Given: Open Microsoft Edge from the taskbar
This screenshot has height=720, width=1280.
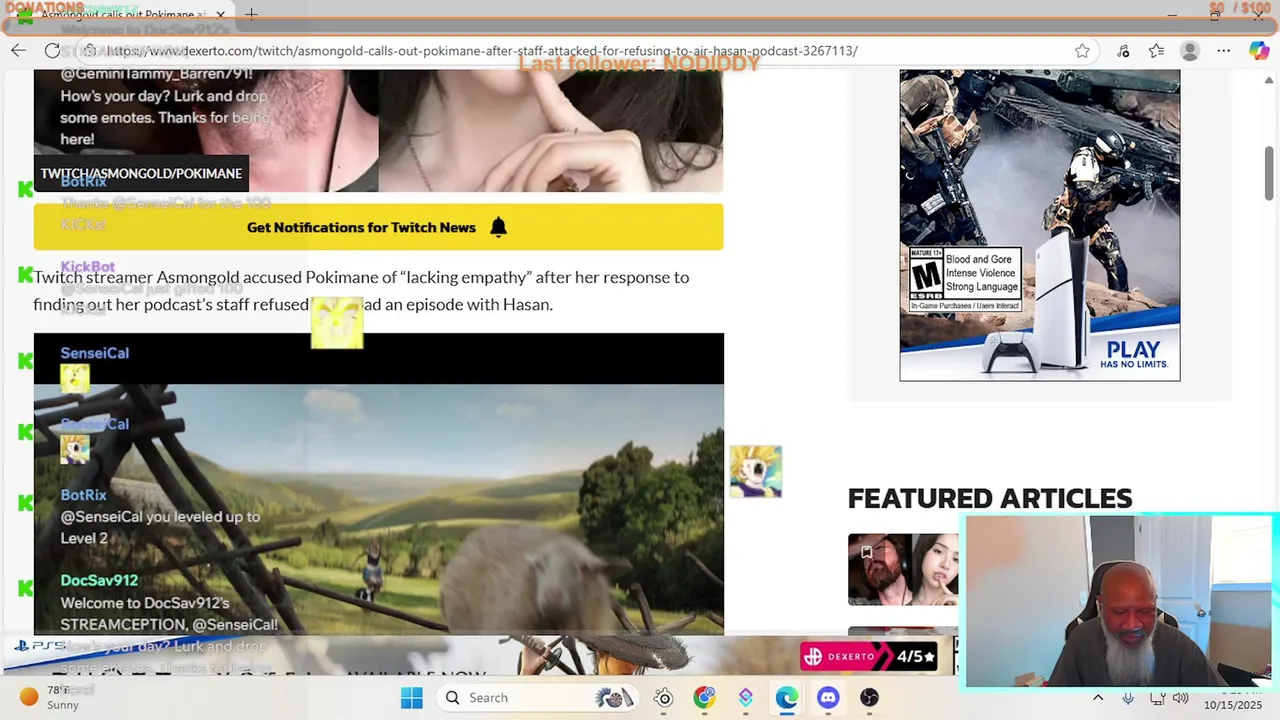Looking at the screenshot, I should (786, 698).
